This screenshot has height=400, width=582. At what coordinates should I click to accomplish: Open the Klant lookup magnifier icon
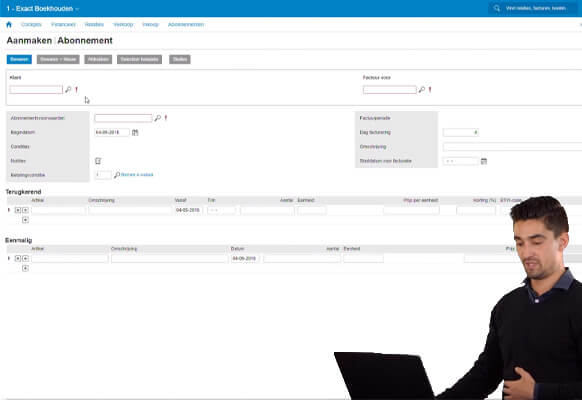68,89
